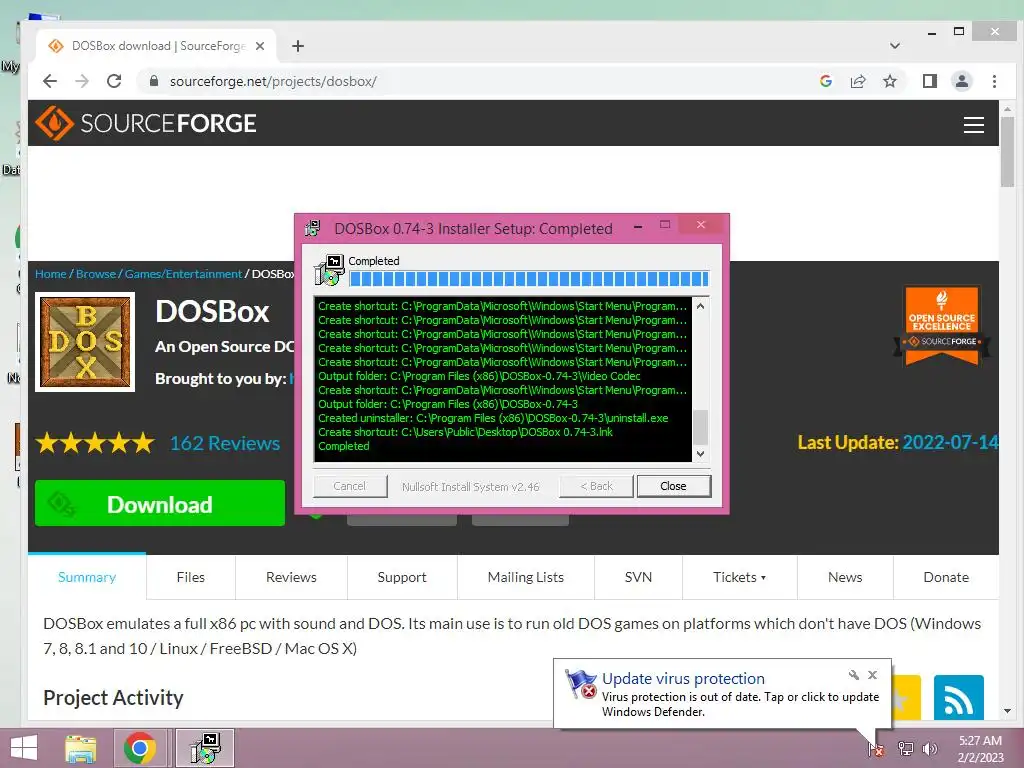Click installer log scrollbar down arrow
The image size is (1024, 768).
click(700, 454)
